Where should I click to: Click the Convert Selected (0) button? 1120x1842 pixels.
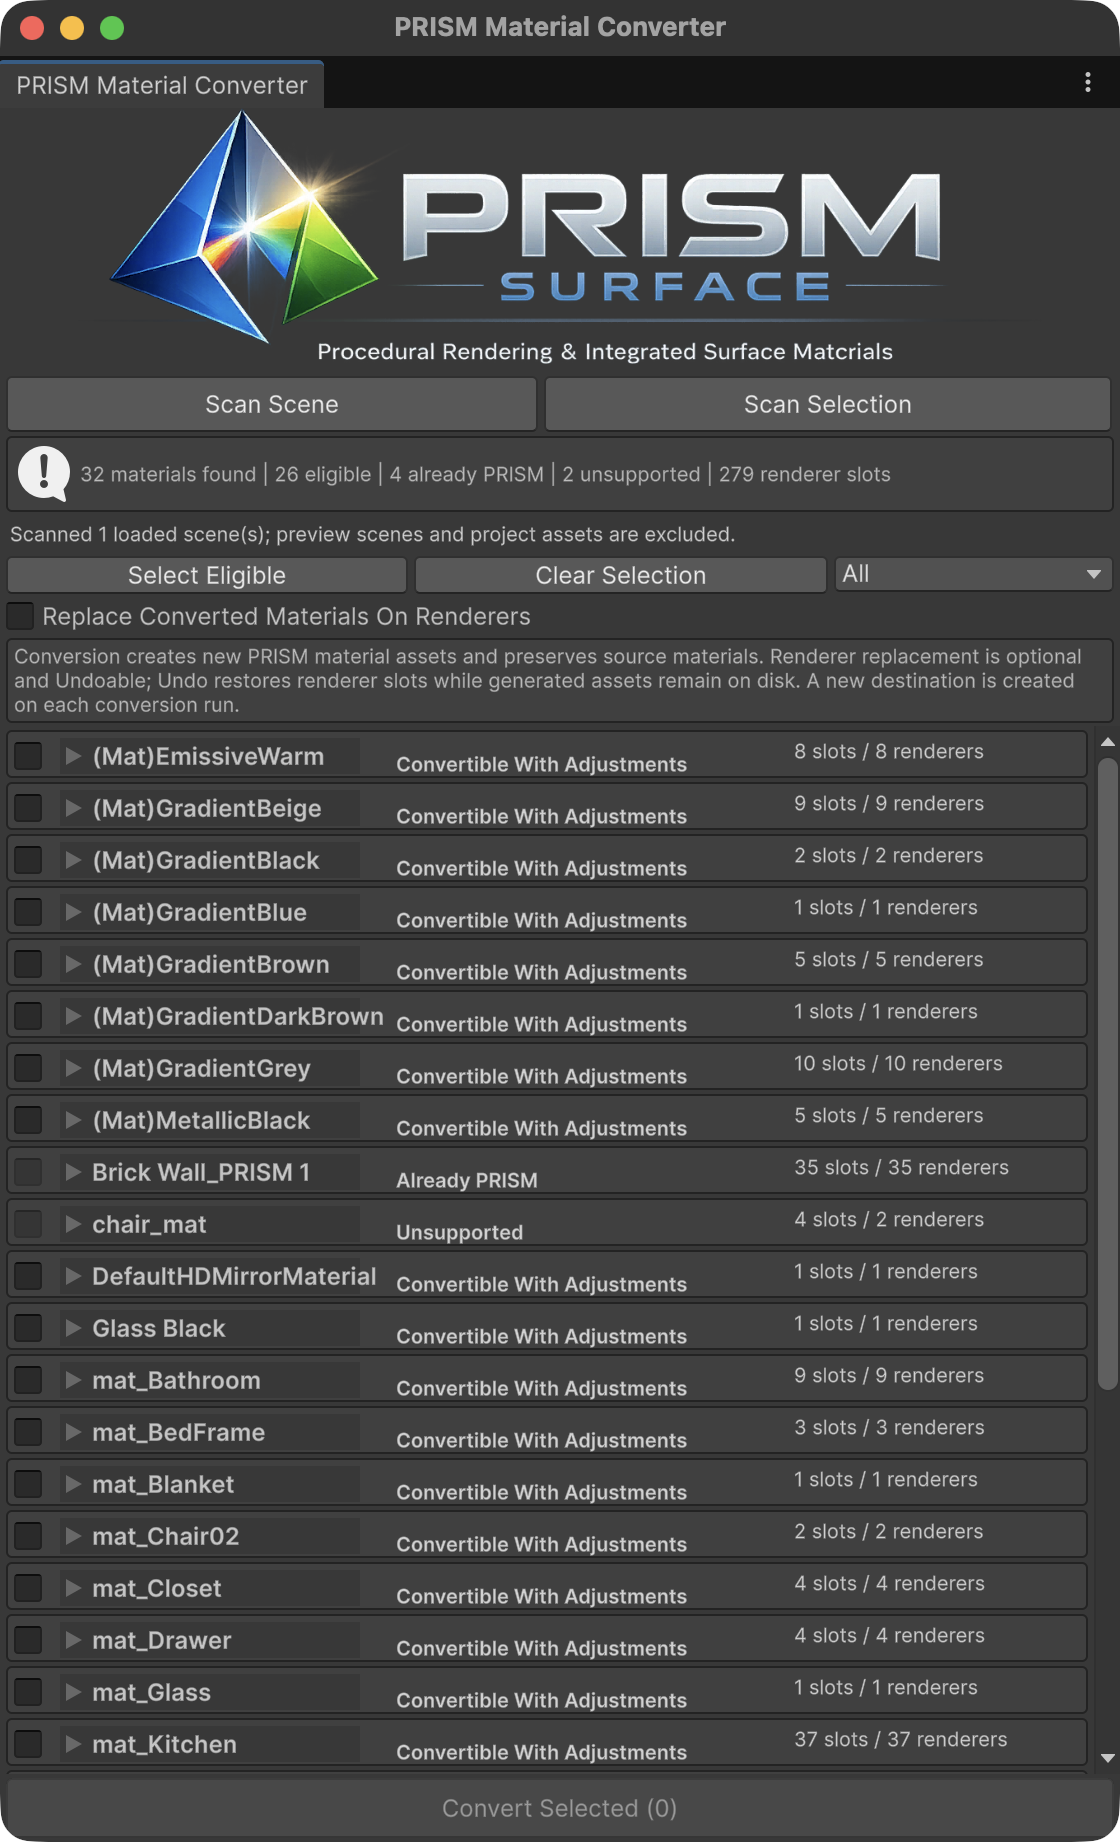pyautogui.click(x=560, y=1808)
